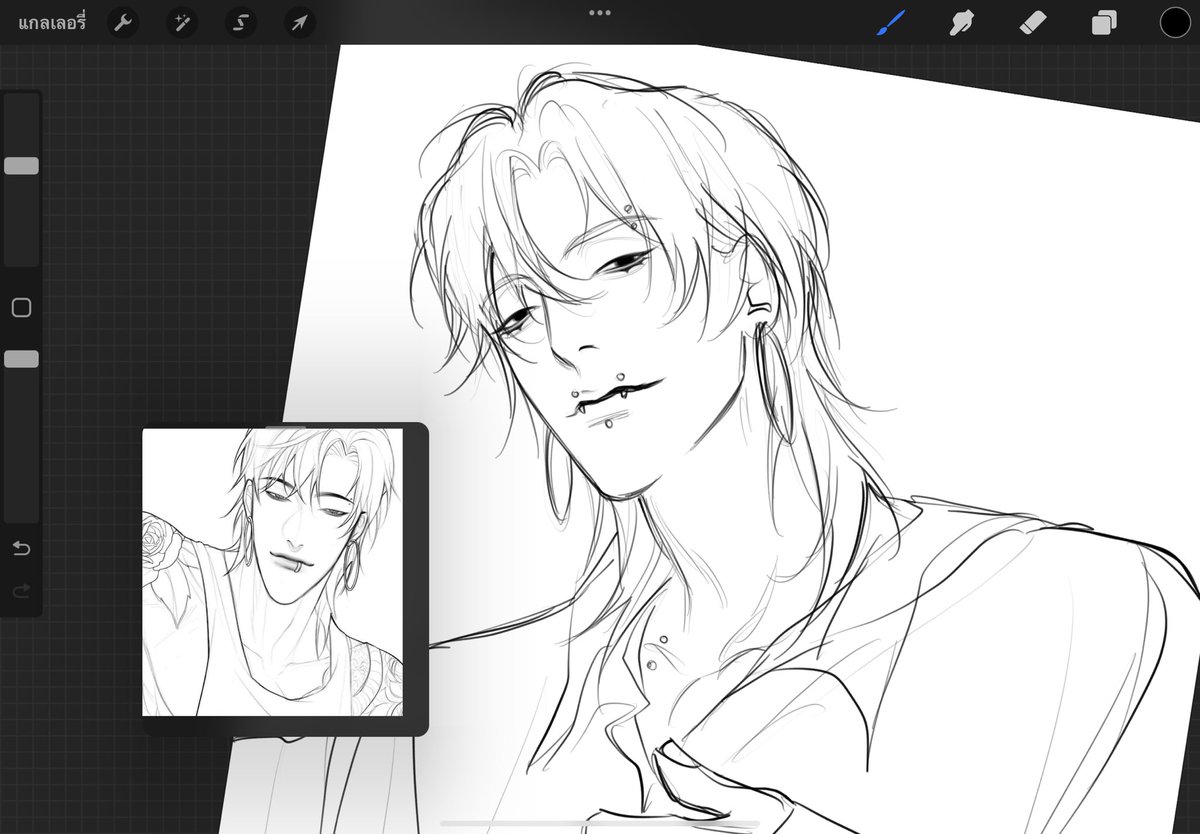Open the Gallery (แกลเลอรี่) view
This screenshot has width=1200, height=834.
point(52,23)
